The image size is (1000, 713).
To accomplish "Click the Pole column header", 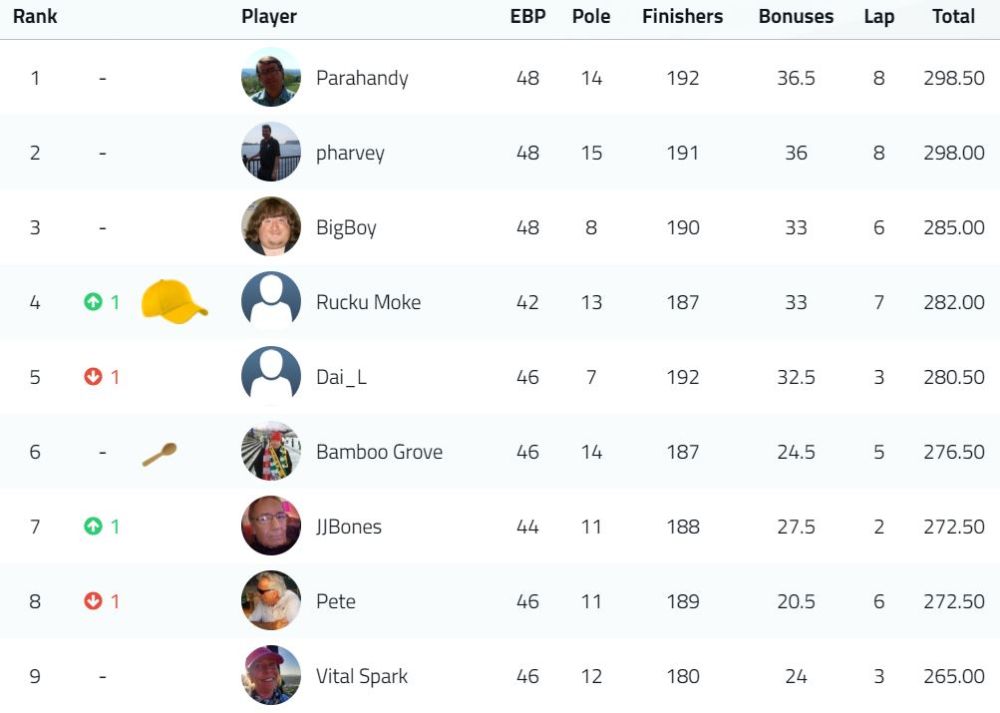I will click(x=591, y=16).
